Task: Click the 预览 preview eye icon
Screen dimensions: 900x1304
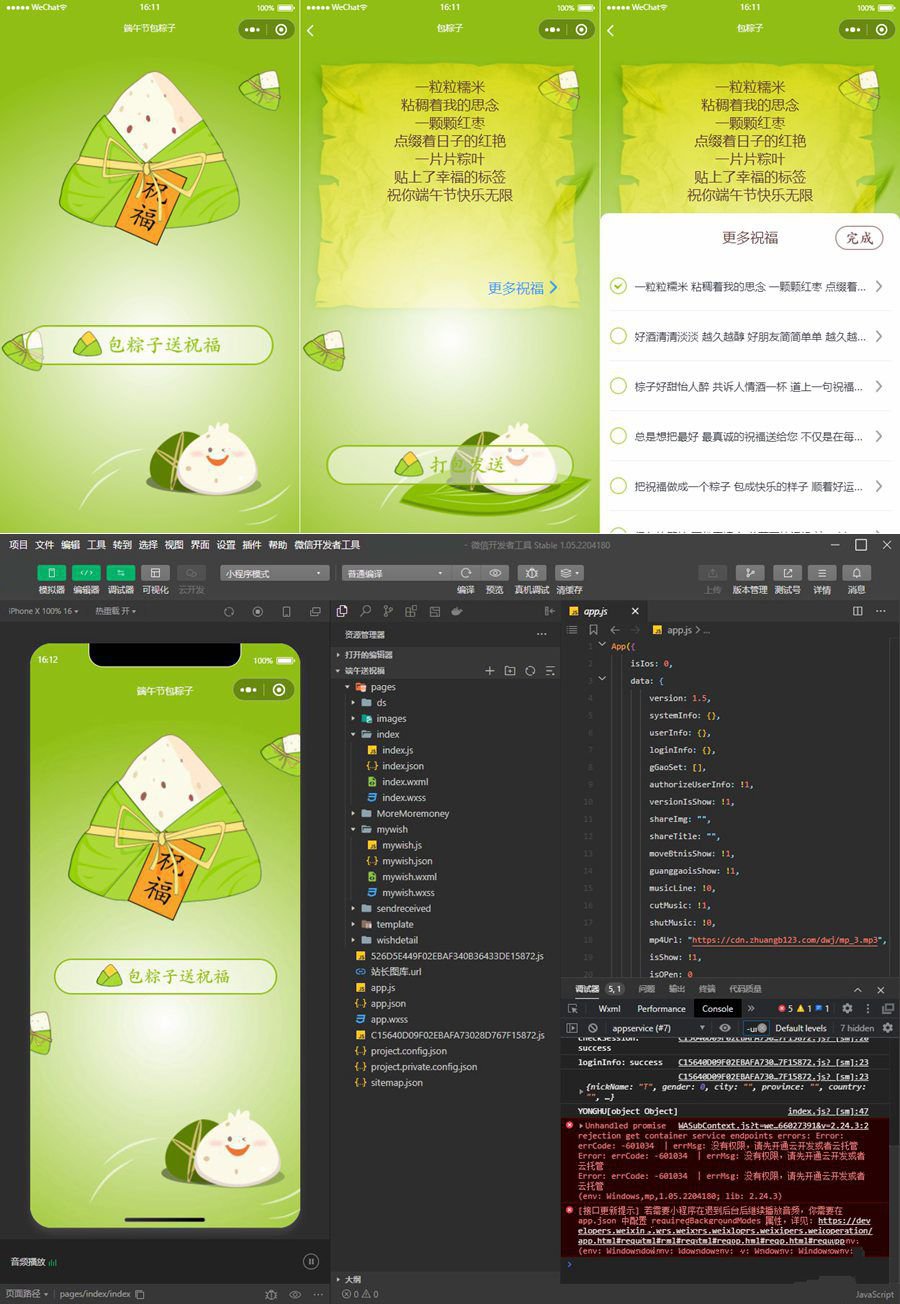Action: pyautogui.click(x=494, y=573)
